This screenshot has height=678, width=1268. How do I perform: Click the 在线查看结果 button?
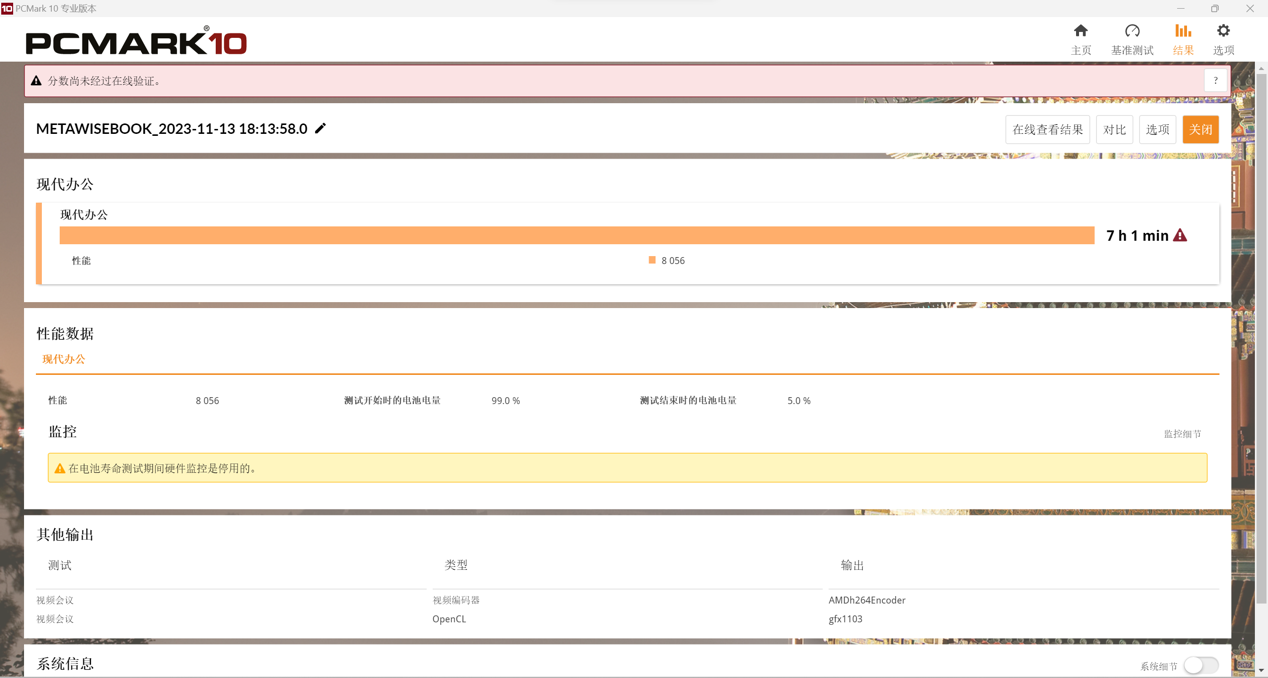1047,129
